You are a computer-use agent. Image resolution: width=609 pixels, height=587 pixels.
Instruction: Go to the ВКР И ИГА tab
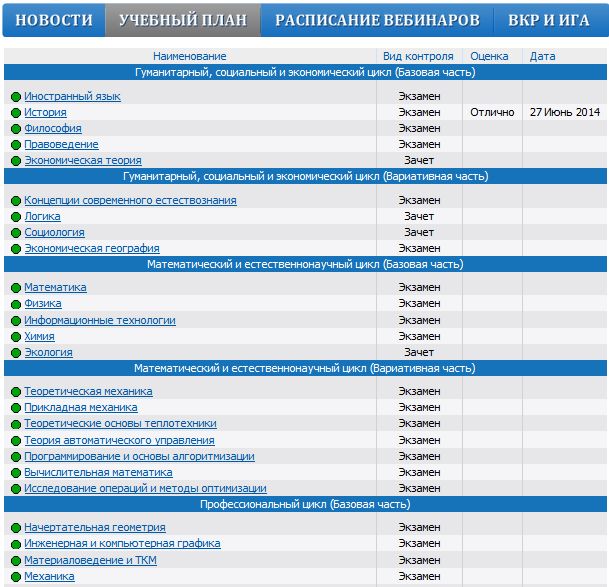click(549, 20)
